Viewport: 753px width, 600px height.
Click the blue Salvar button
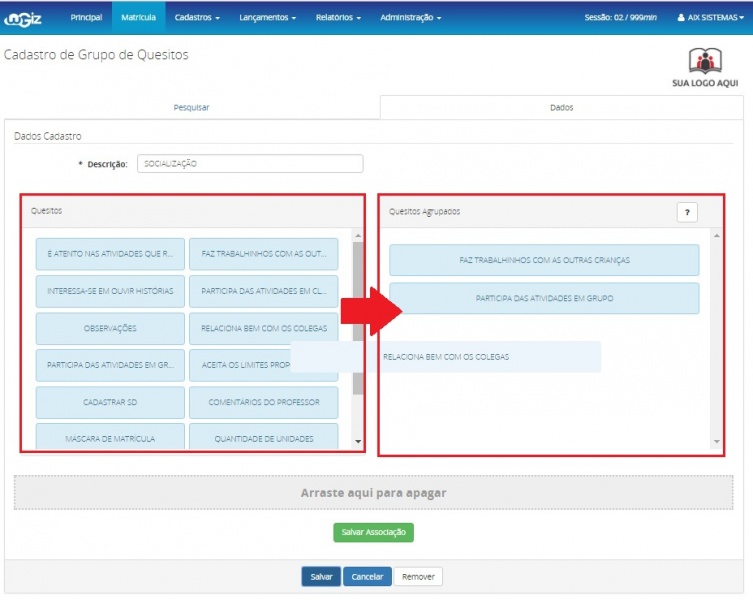pyautogui.click(x=321, y=577)
